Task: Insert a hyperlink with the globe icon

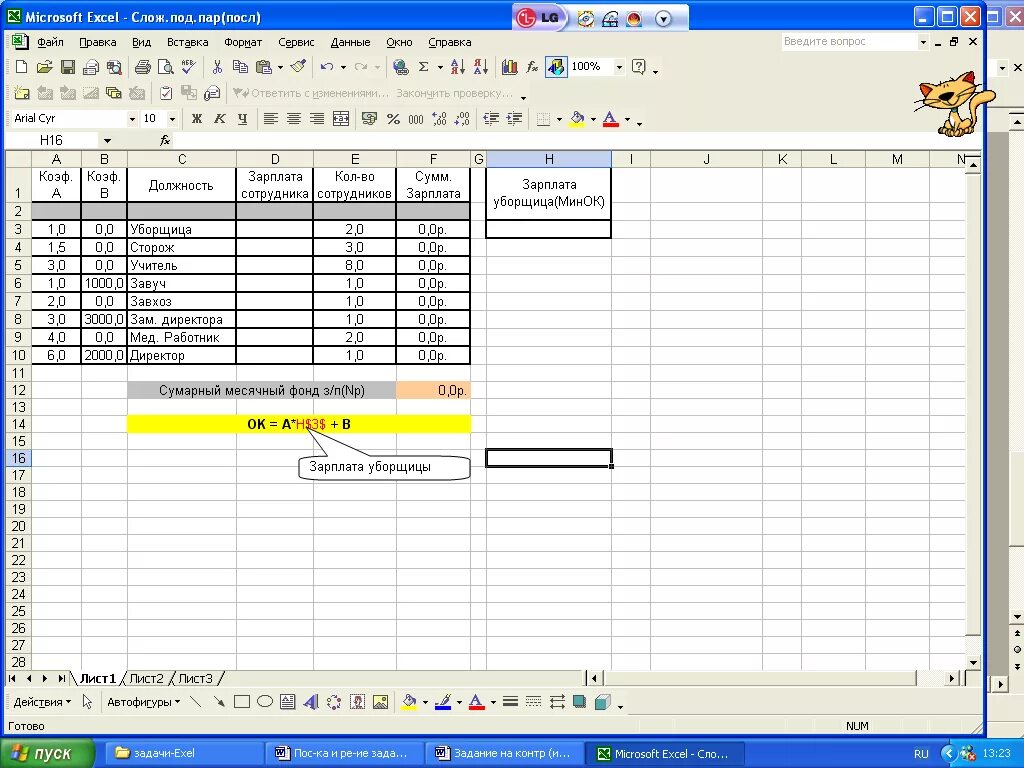Action: click(400, 67)
